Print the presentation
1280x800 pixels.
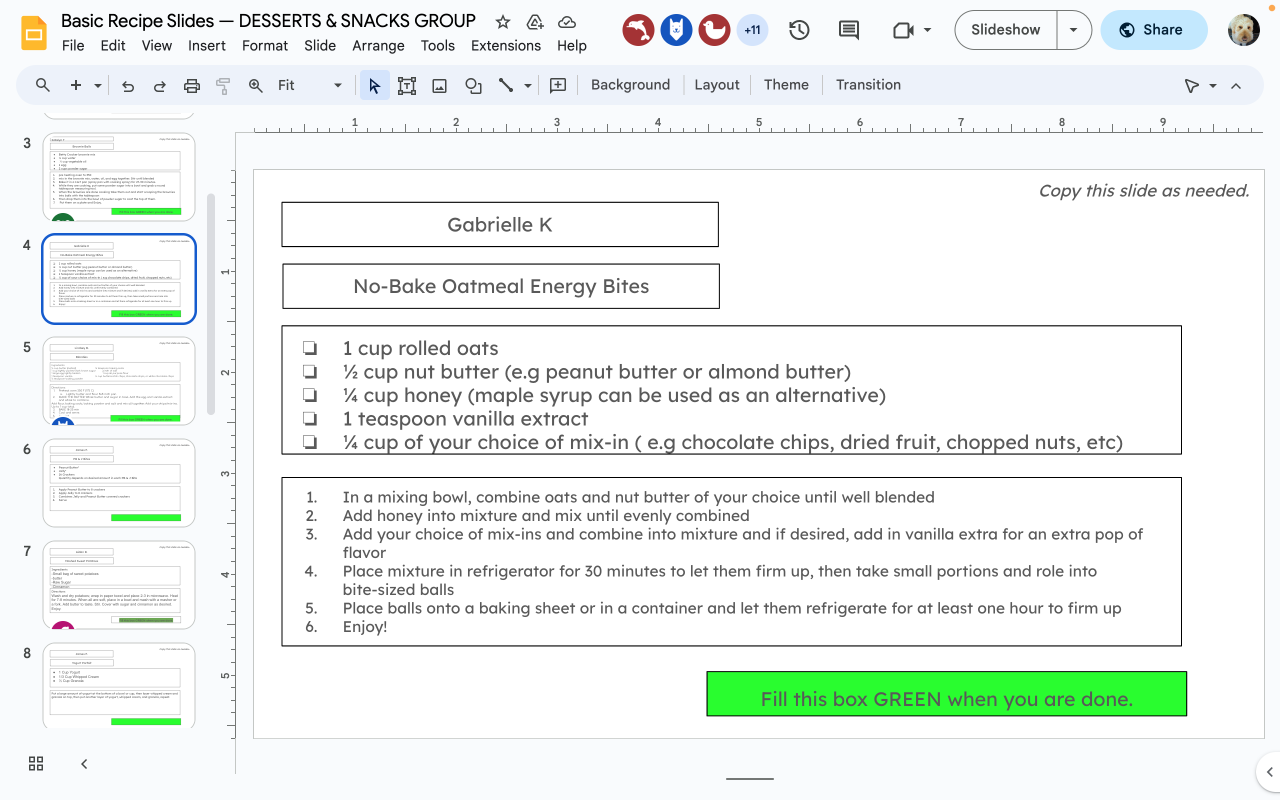coord(192,85)
